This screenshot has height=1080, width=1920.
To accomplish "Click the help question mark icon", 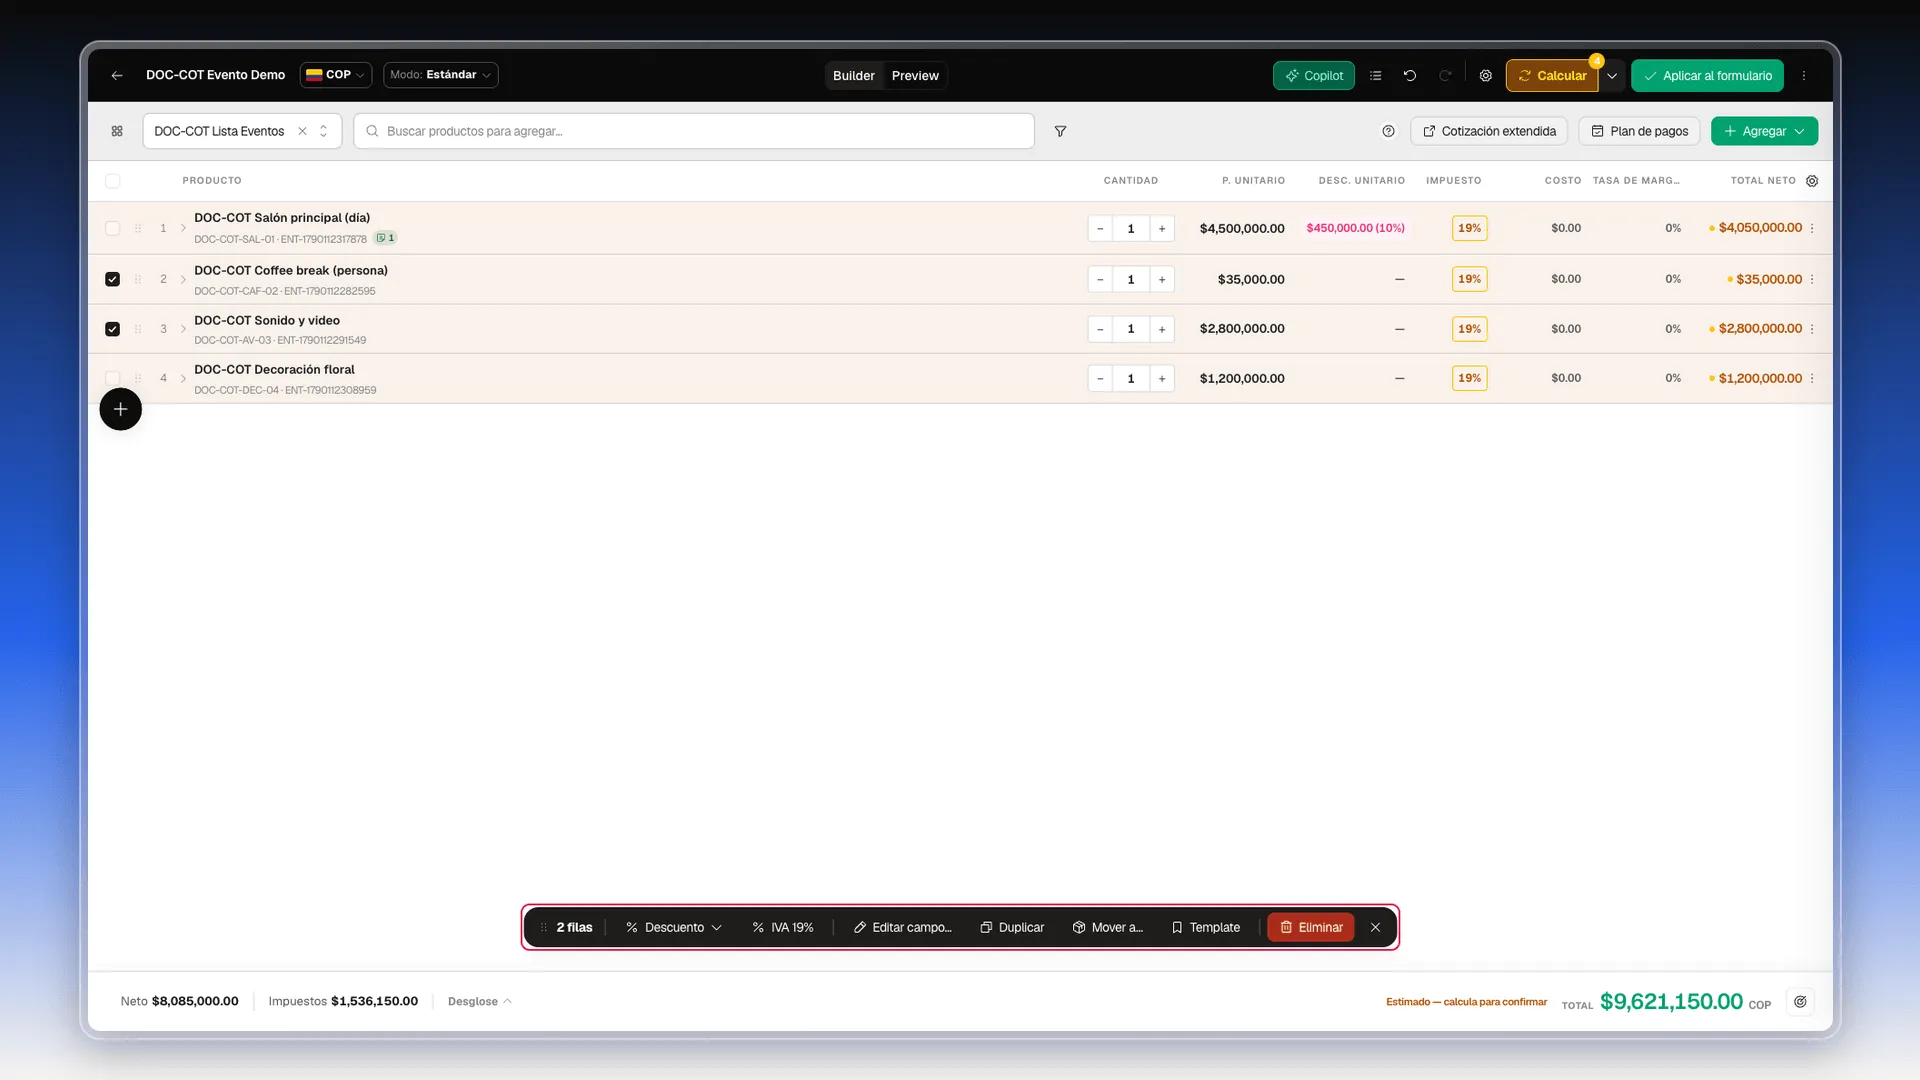I will [x=1388, y=131].
